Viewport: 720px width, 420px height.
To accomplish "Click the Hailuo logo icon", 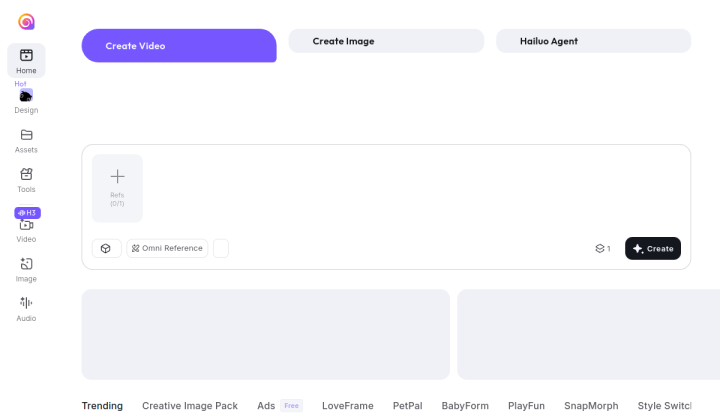I will point(26,22).
